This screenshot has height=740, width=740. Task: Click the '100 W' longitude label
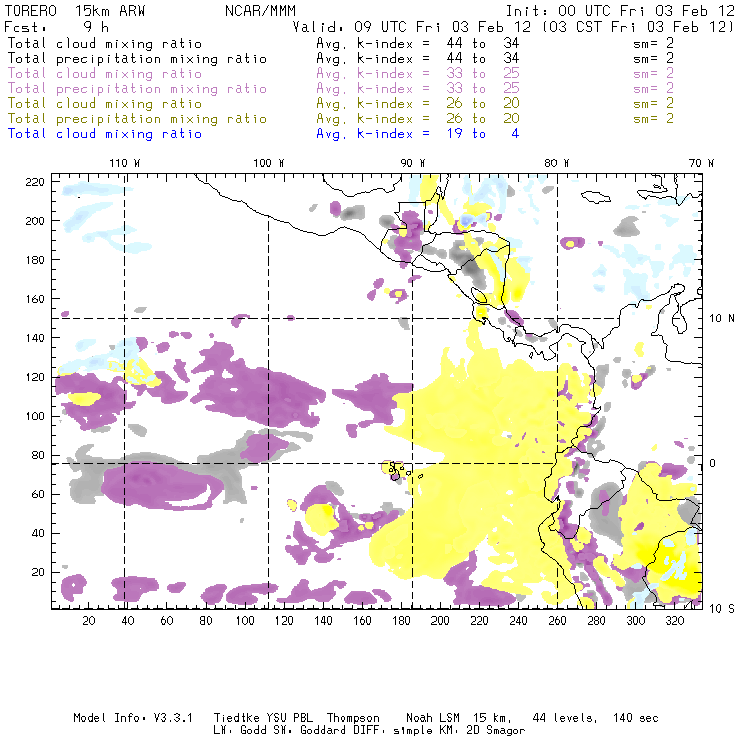click(x=269, y=163)
